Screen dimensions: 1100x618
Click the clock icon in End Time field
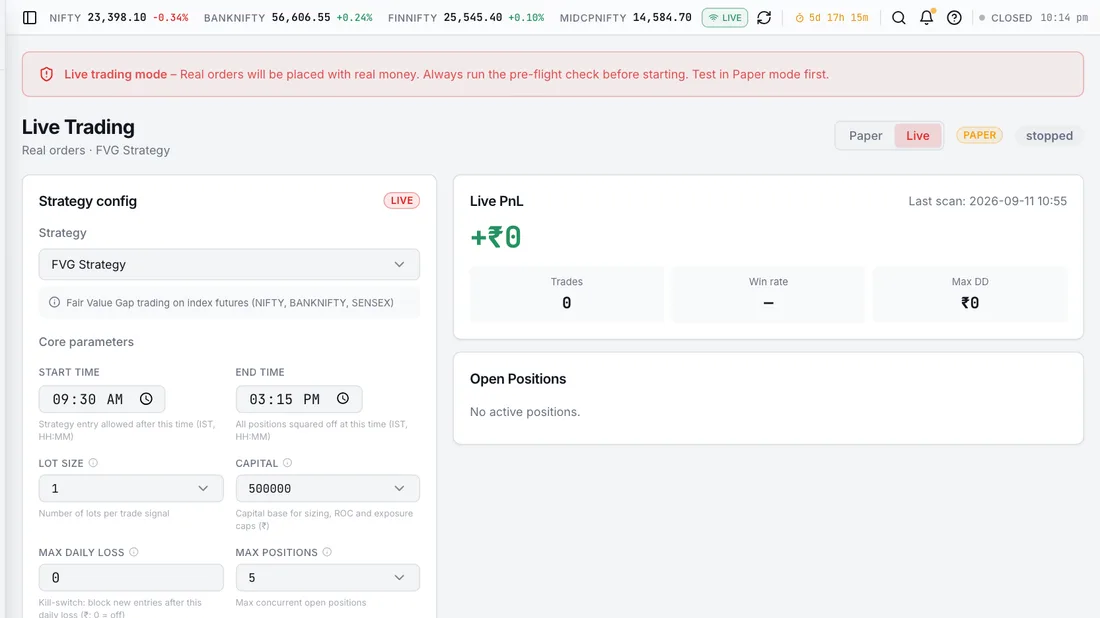click(342, 398)
